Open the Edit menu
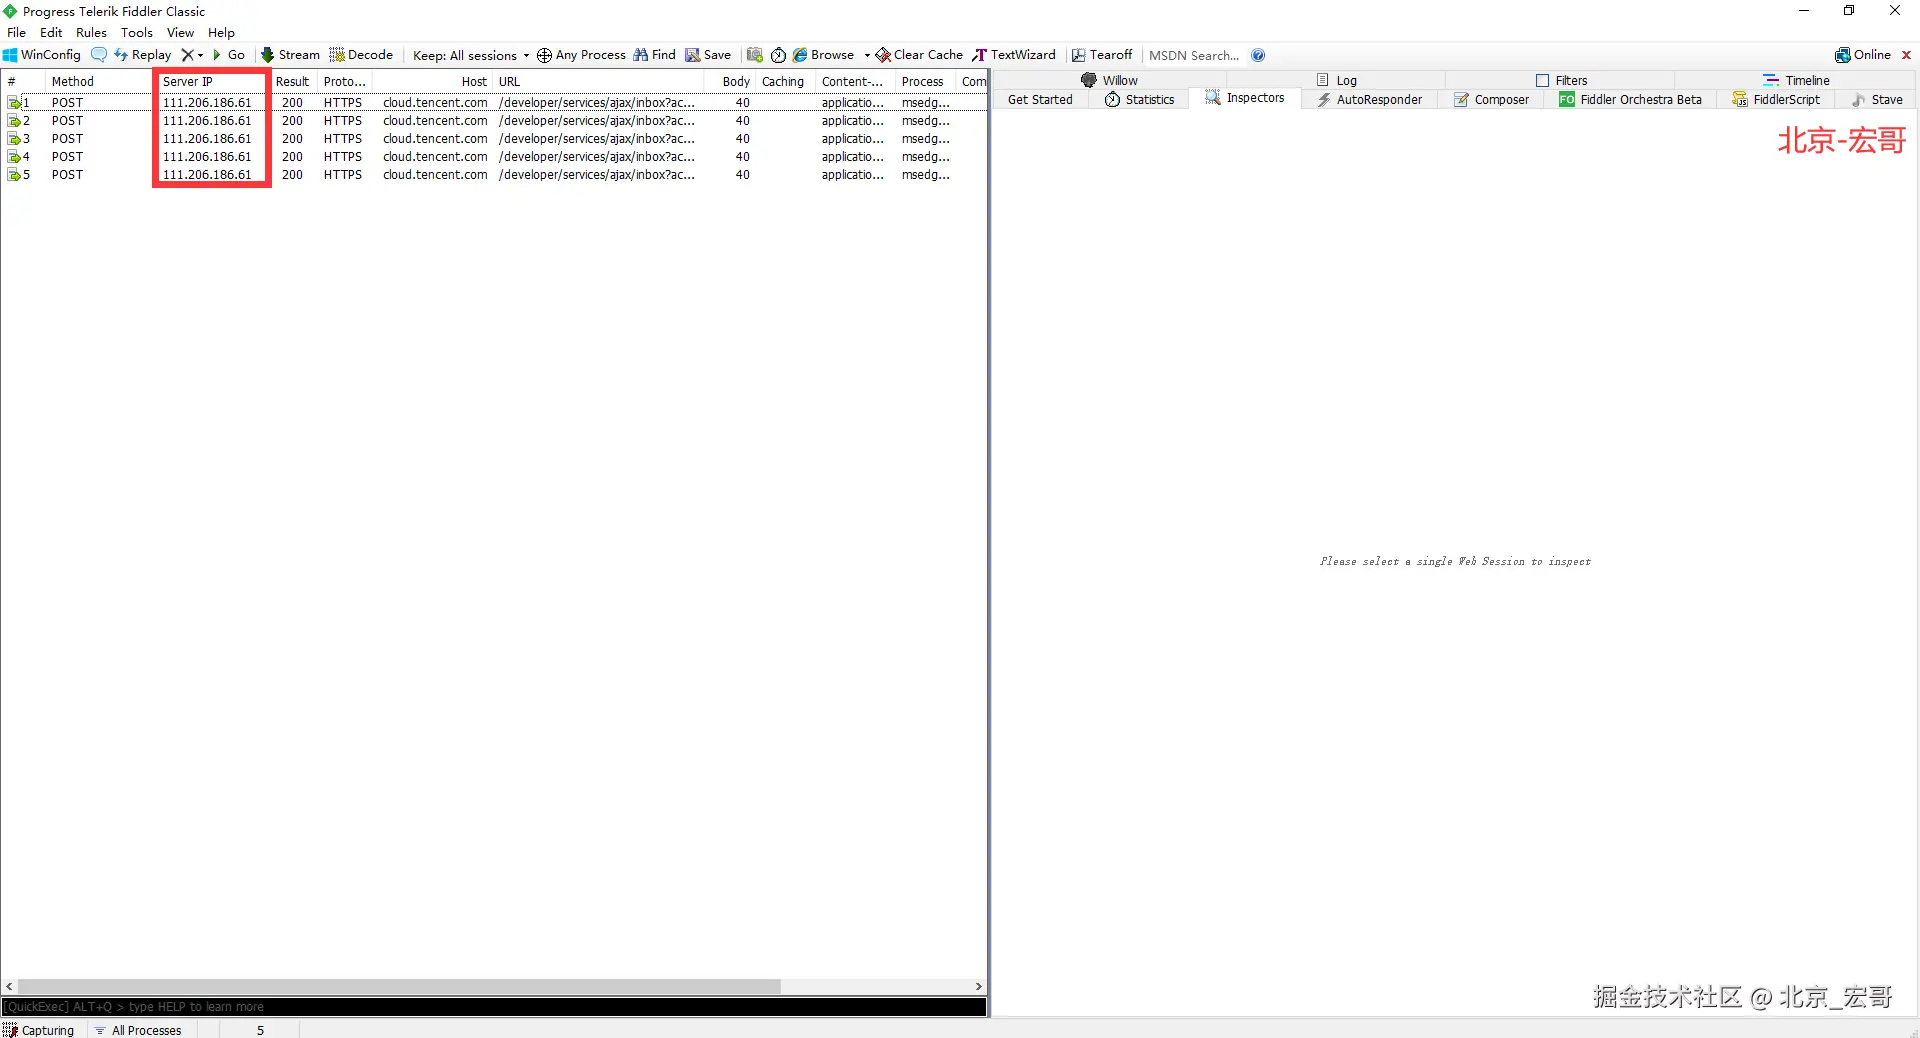Image resolution: width=1920 pixels, height=1038 pixels. (x=51, y=32)
